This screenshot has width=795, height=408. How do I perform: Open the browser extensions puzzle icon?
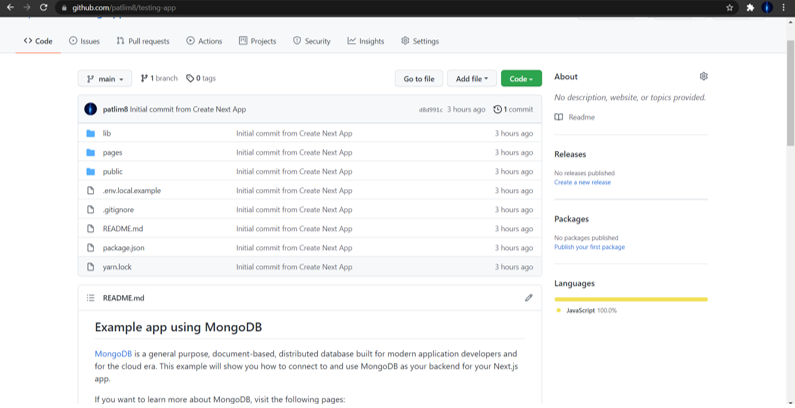point(750,8)
